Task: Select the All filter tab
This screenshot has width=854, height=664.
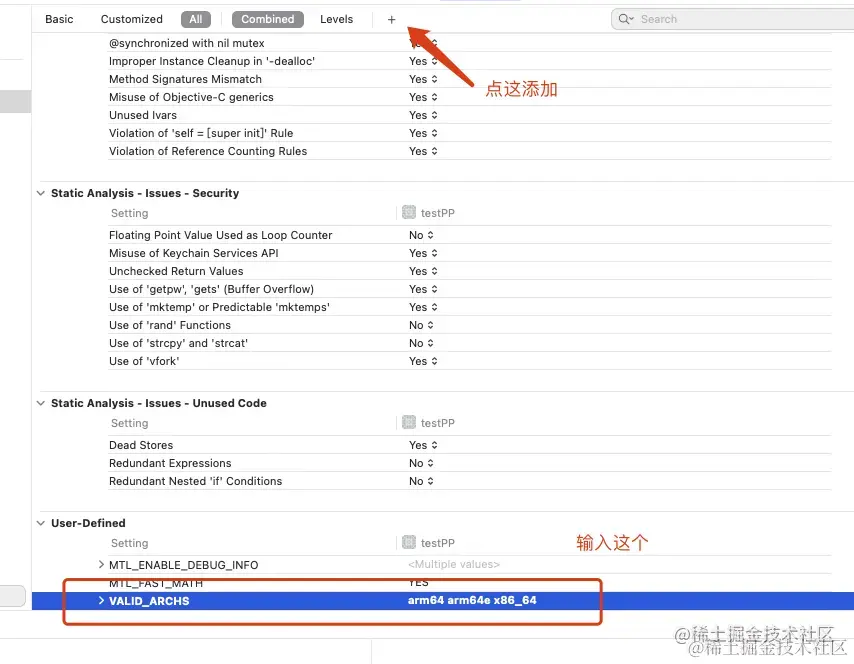Action: [x=196, y=19]
